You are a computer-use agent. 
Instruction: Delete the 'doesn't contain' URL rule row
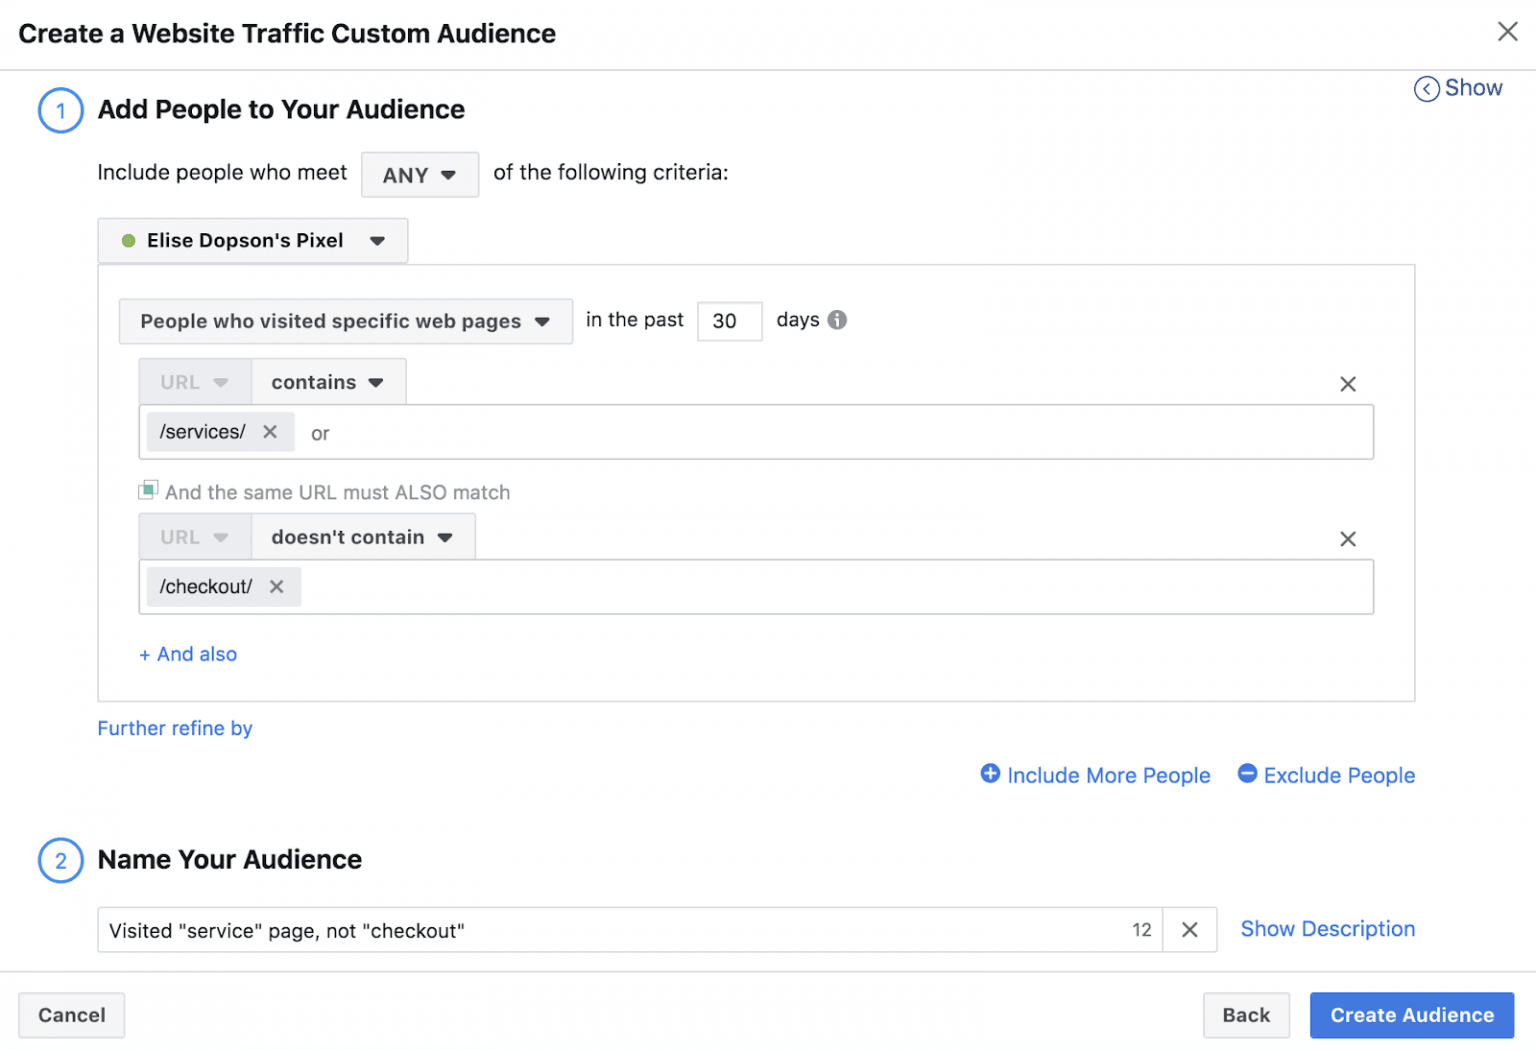[x=1347, y=539]
